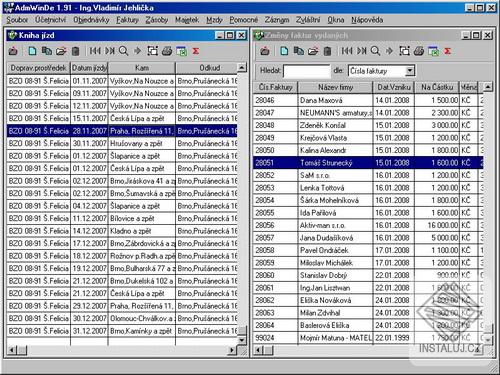The width and height of the screenshot is (500, 375).
Task: Open the Objednávky menu
Action: (91, 20)
